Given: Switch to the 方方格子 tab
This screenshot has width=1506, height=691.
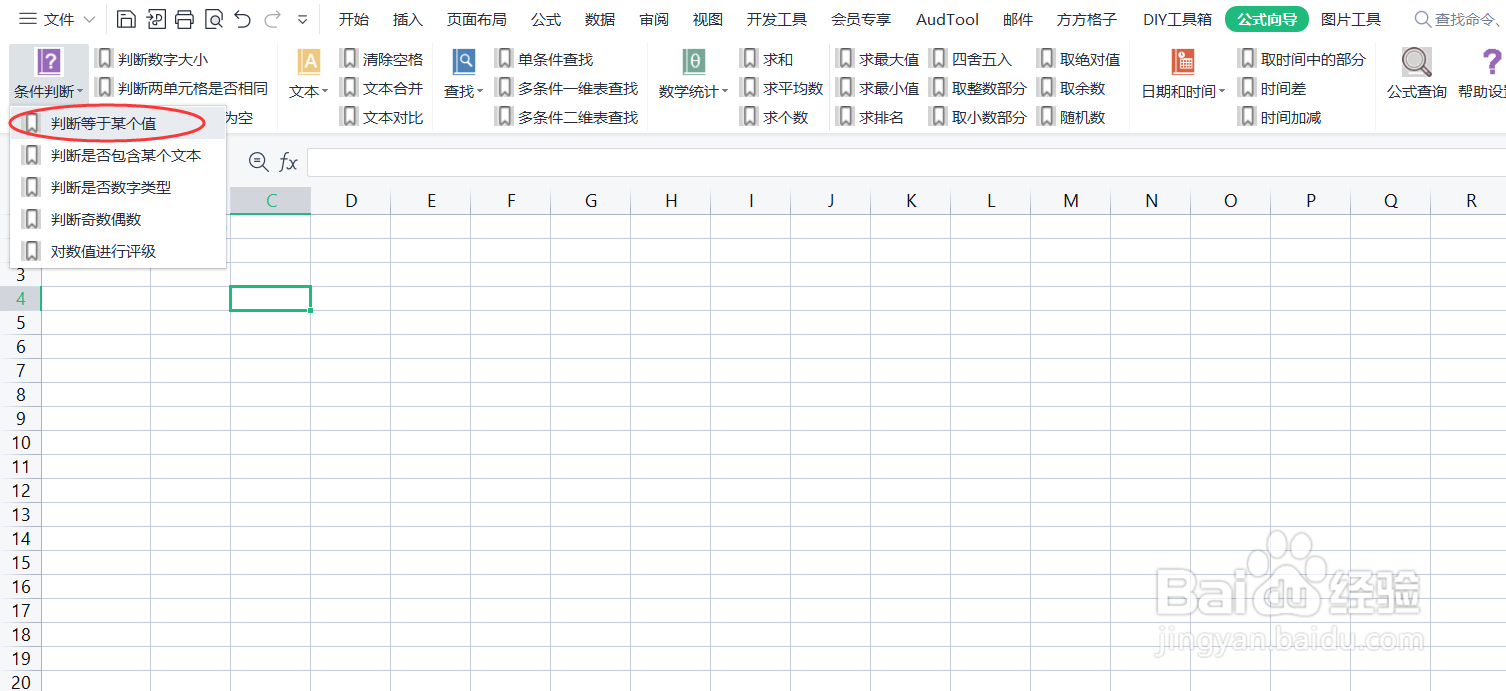Looking at the screenshot, I should (1087, 19).
